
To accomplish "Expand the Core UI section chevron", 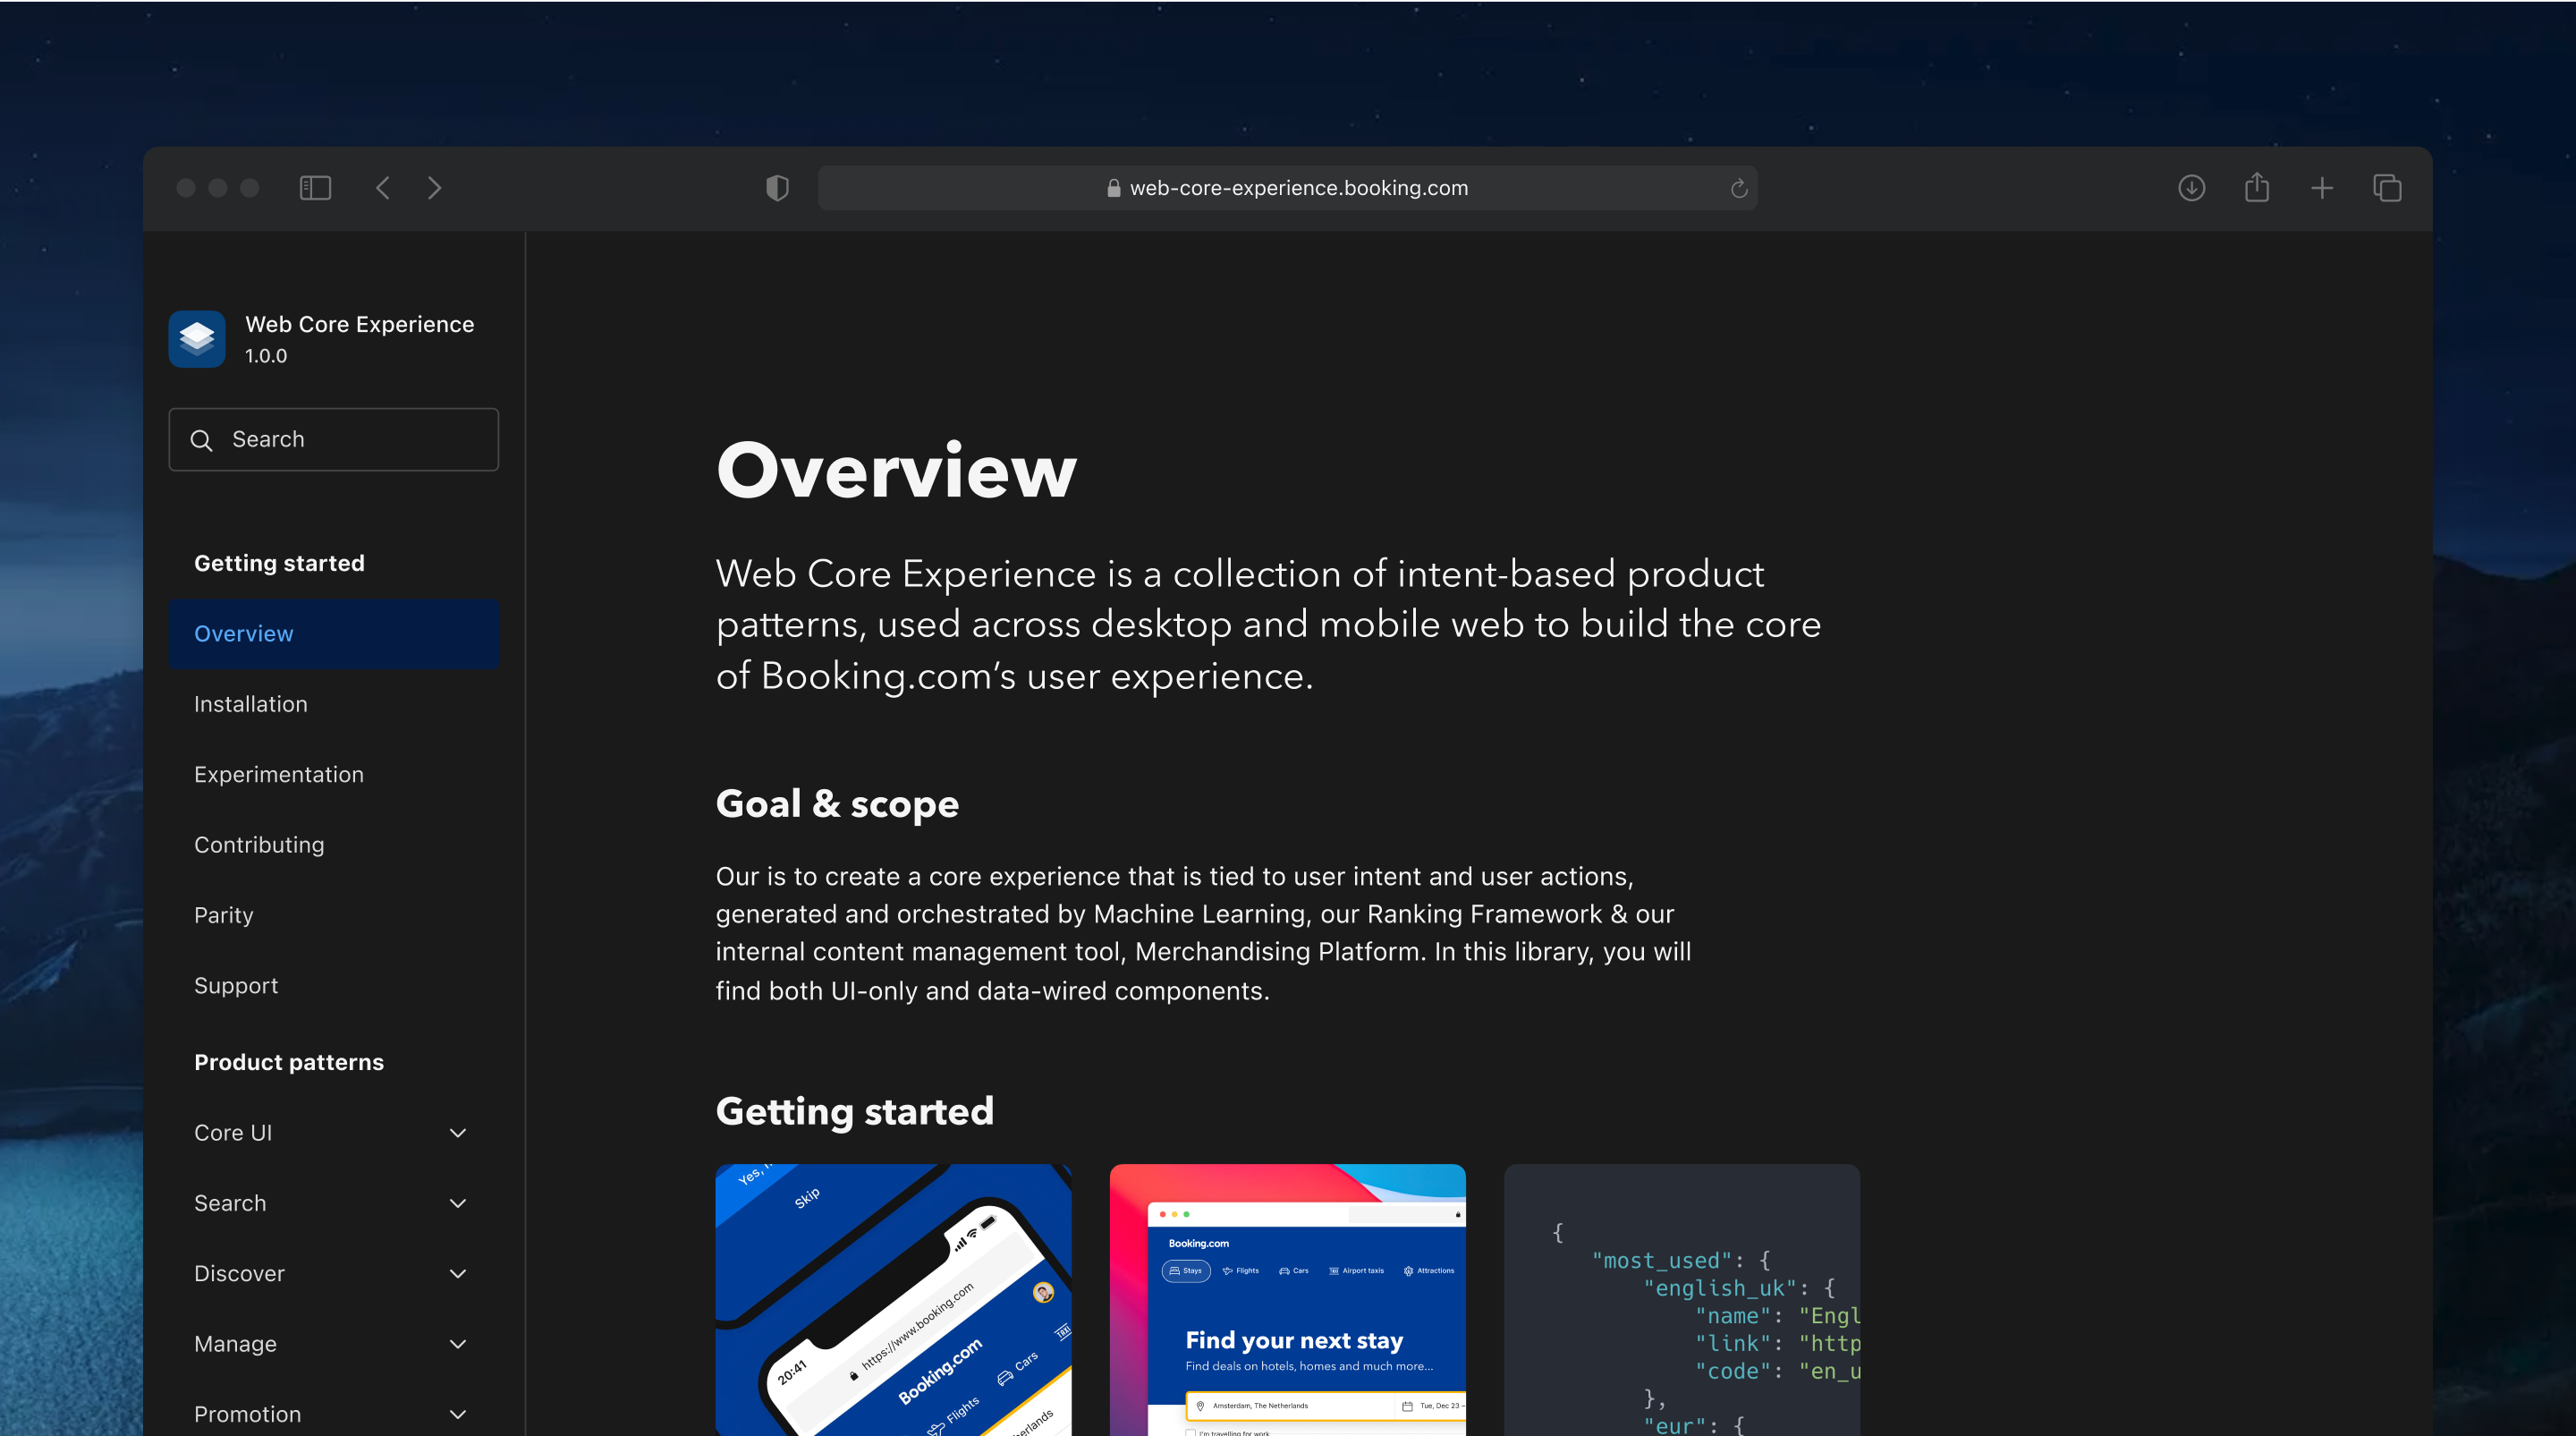I will (458, 1133).
